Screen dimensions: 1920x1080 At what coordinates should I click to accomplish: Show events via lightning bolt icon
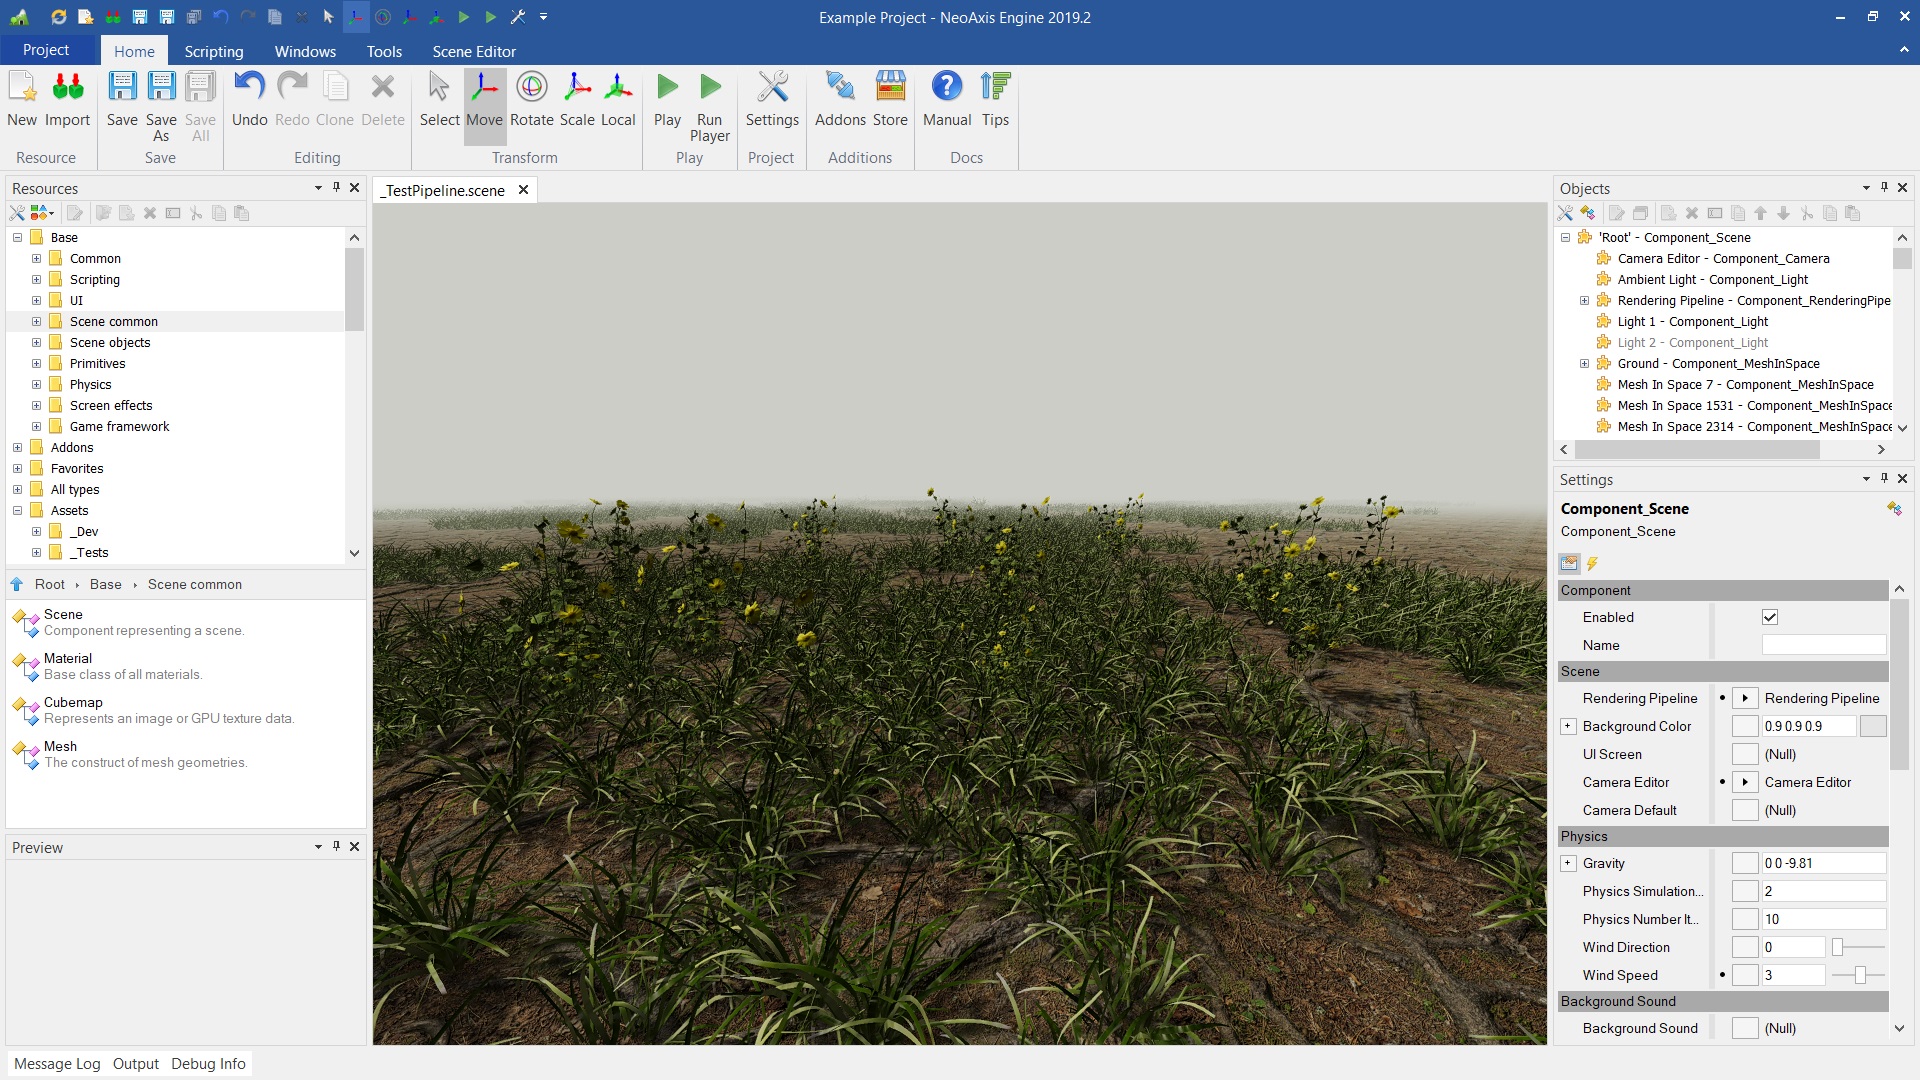click(x=1592, y=563)
